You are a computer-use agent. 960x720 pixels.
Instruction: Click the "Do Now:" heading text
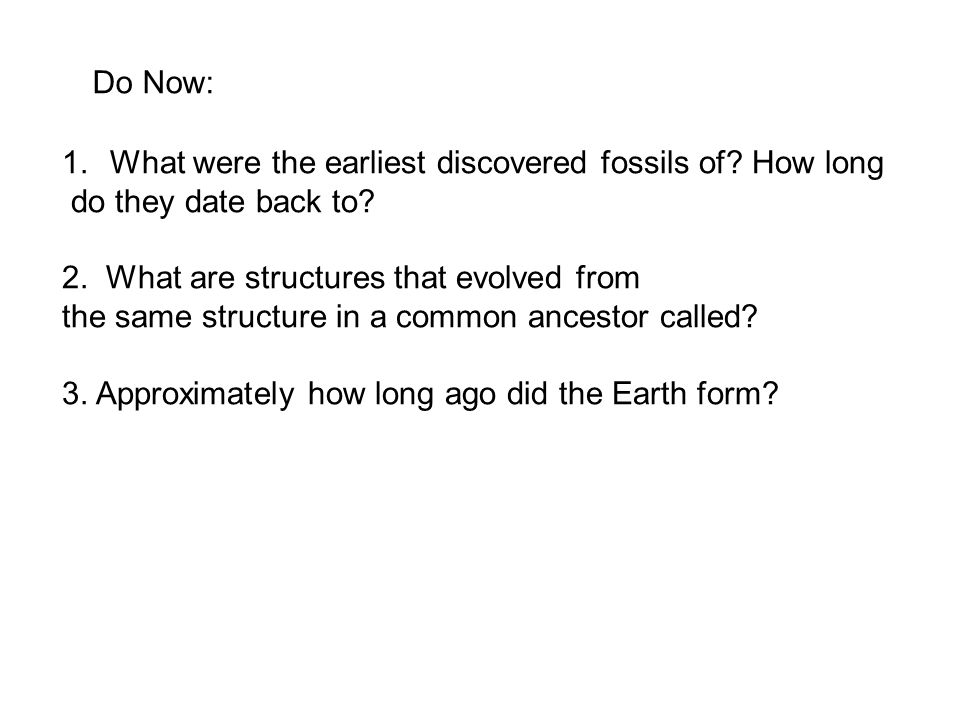click(153, 83)
